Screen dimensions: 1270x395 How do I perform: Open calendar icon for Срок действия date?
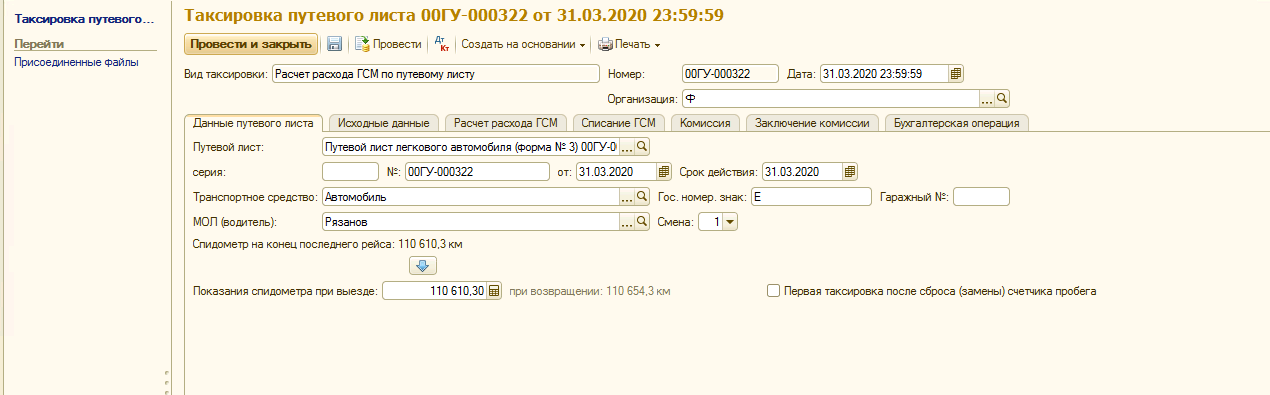tap(850, 171)
